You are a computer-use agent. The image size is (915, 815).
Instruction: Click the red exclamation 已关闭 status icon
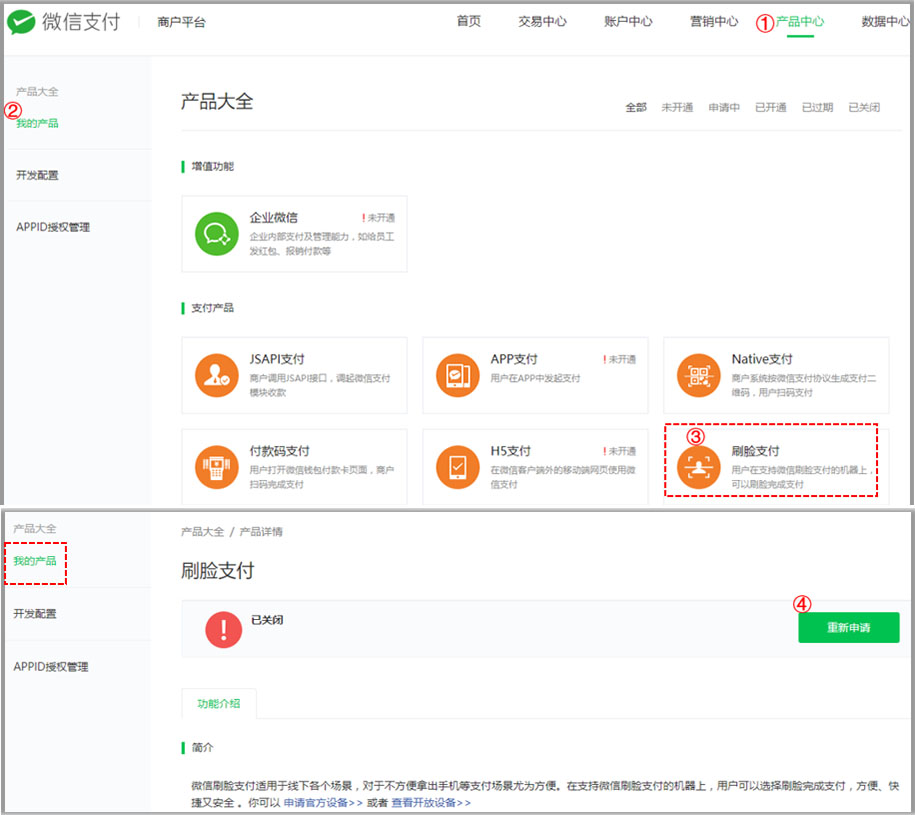(x=223, y=629)
